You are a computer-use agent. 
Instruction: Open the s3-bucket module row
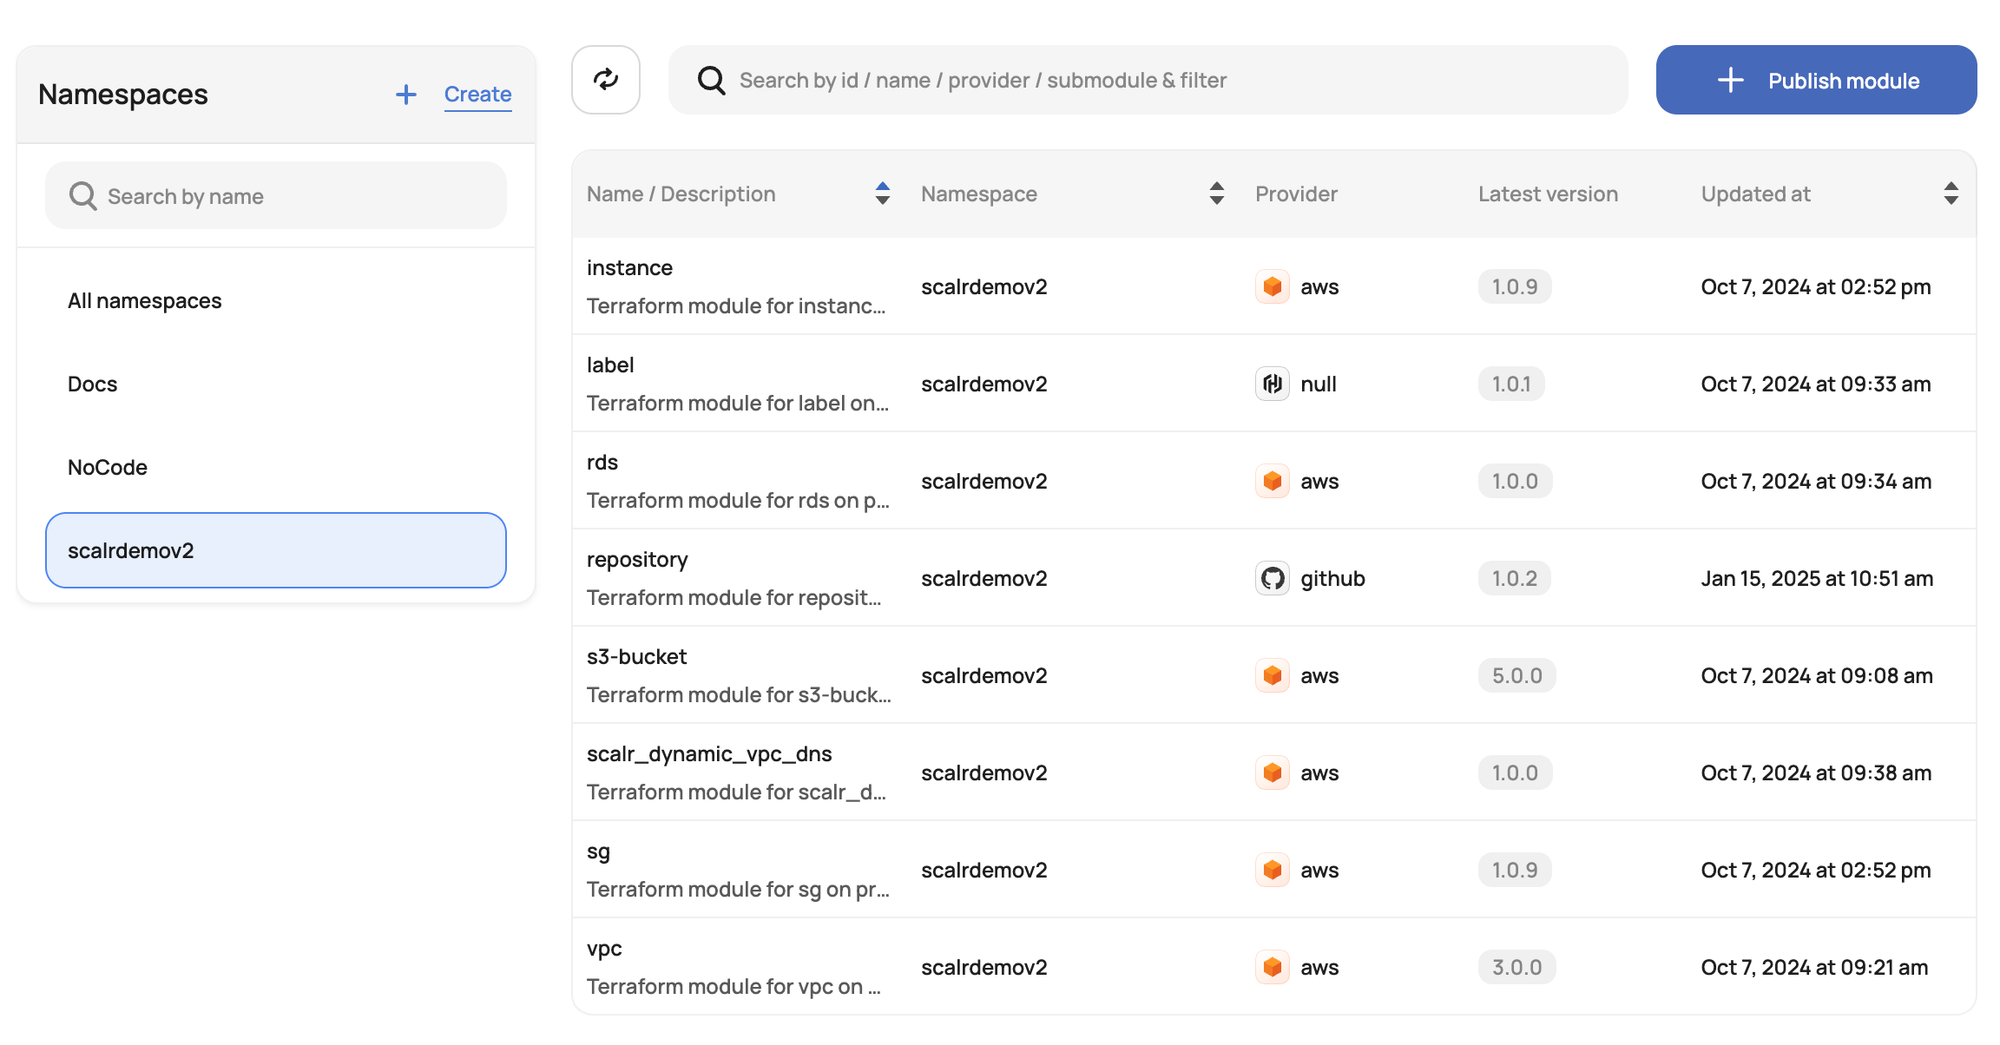coord(1274,675)
